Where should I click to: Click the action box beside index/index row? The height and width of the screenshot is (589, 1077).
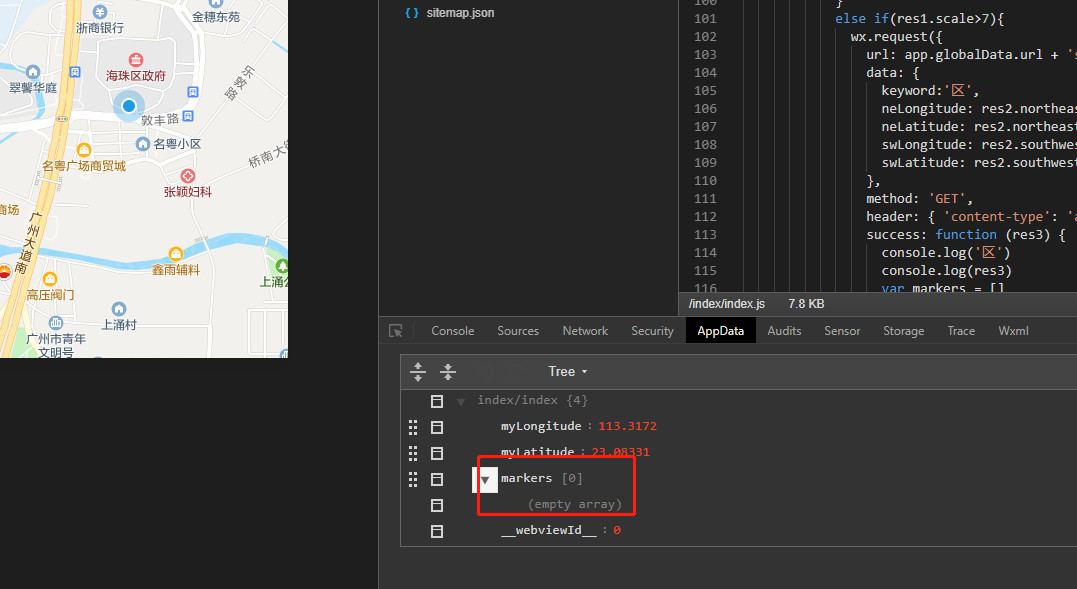coord(437,401)
